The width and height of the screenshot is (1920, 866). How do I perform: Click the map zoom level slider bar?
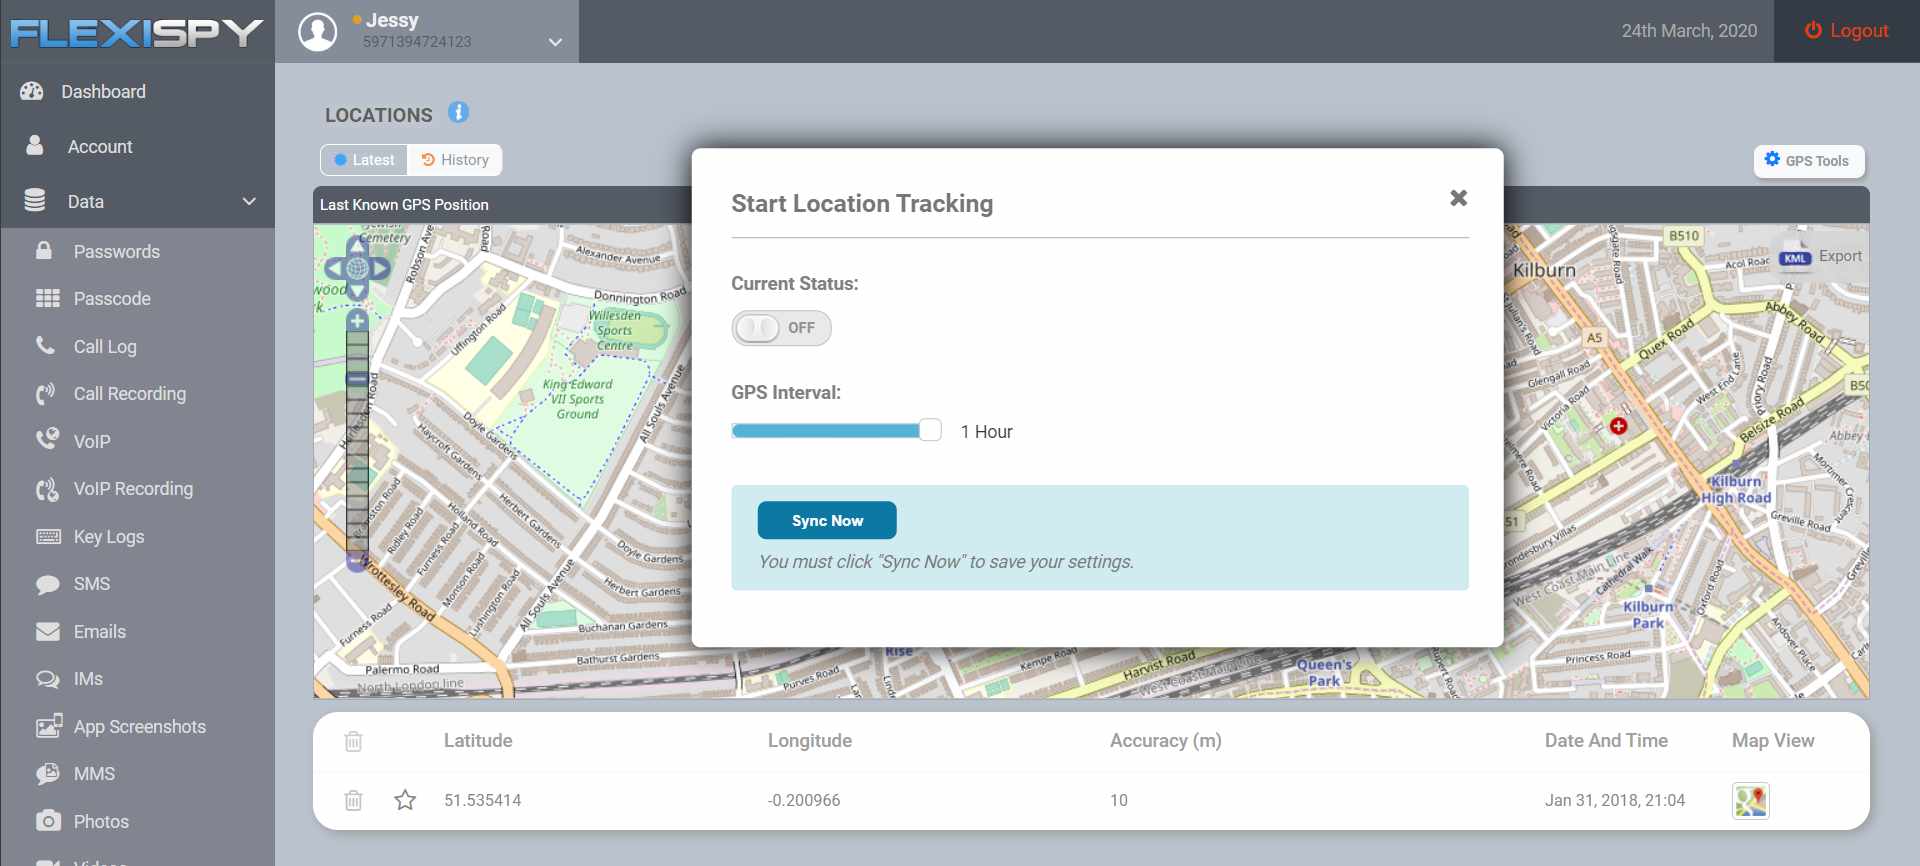[x=357, y=440]
